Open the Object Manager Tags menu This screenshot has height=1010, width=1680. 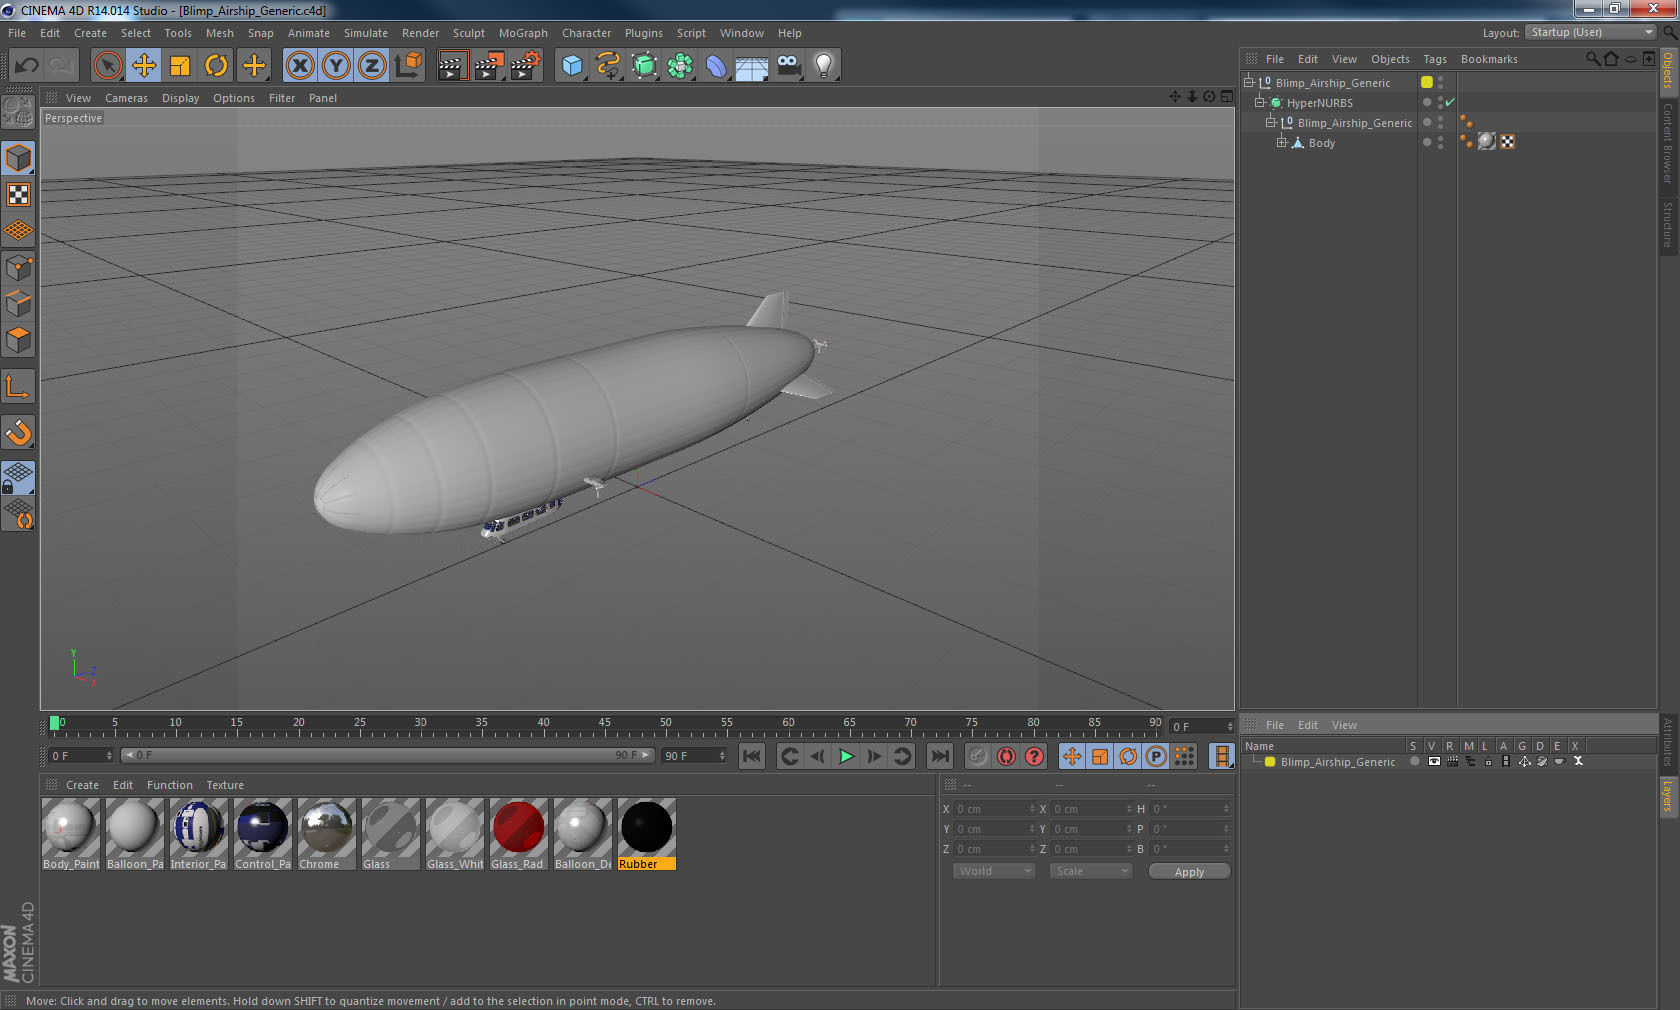click(x=1435, y=59)
